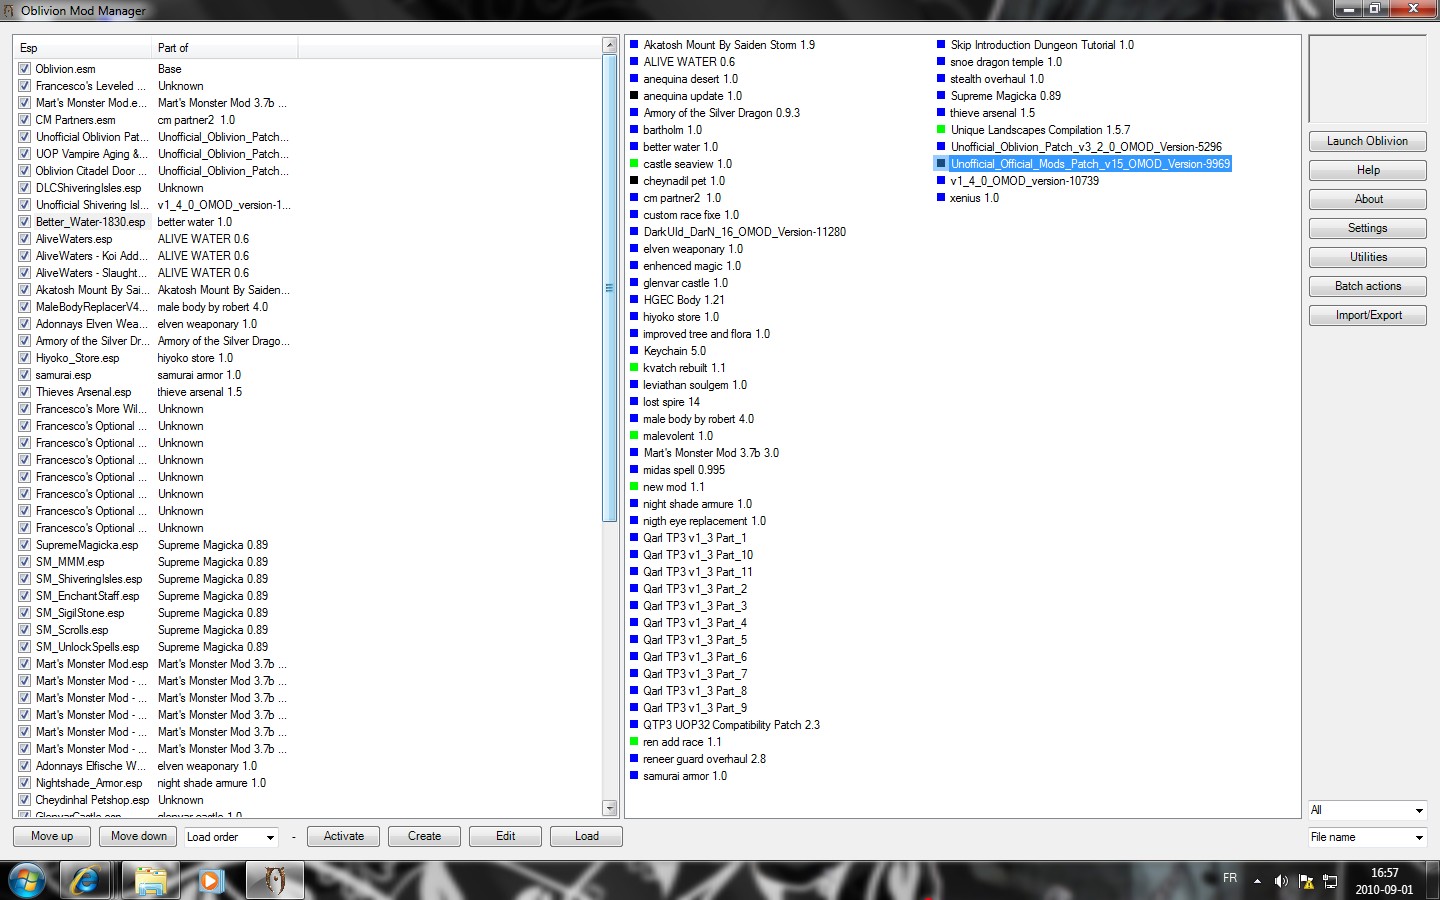Viewport: 1440px width, 900px height.
Task: Uncheck the CM Partners.esm checkbox
Action: (24, 120)
